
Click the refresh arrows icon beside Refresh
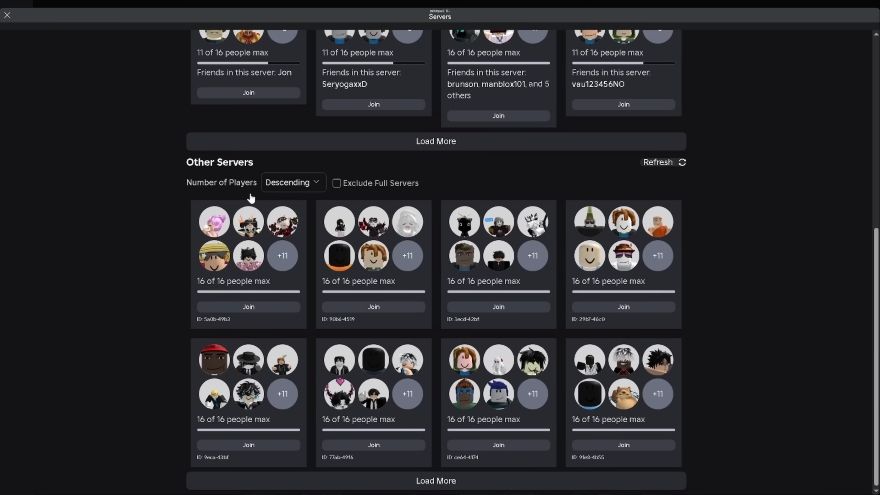coord(682,162)
